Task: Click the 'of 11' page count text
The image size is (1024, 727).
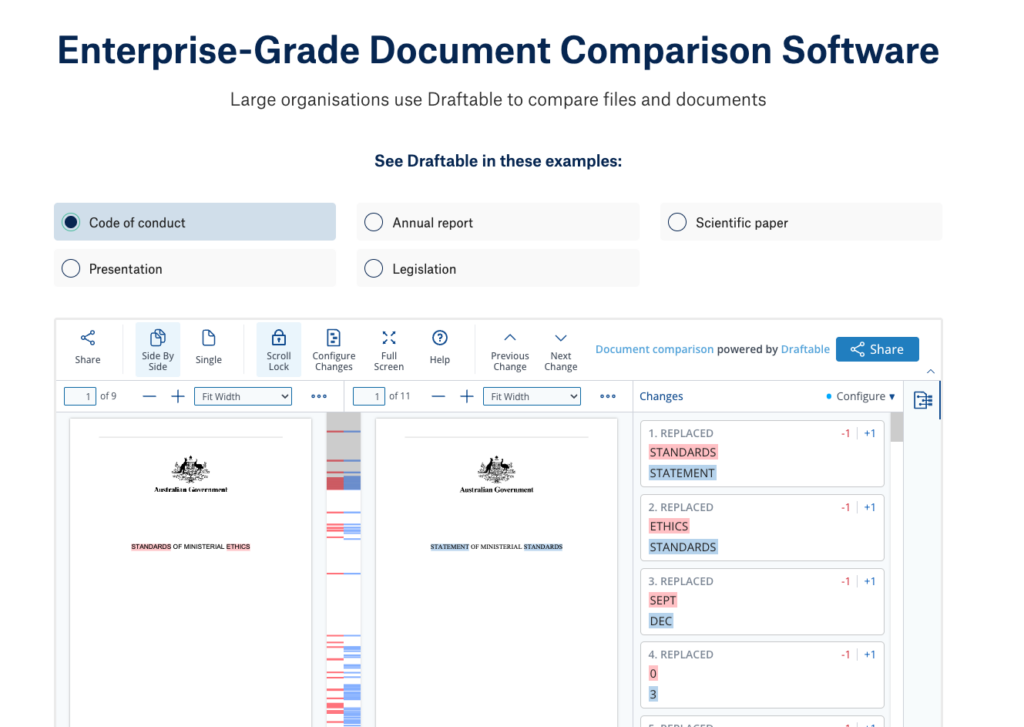Action: (400, 396)
